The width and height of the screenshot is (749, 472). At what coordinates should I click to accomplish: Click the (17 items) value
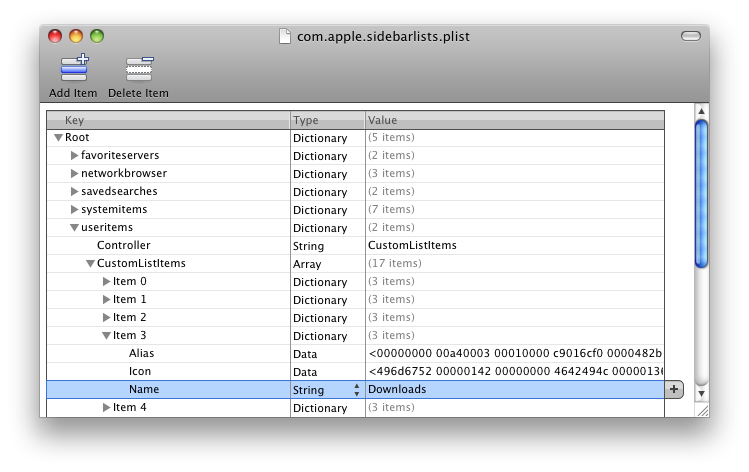395,264
